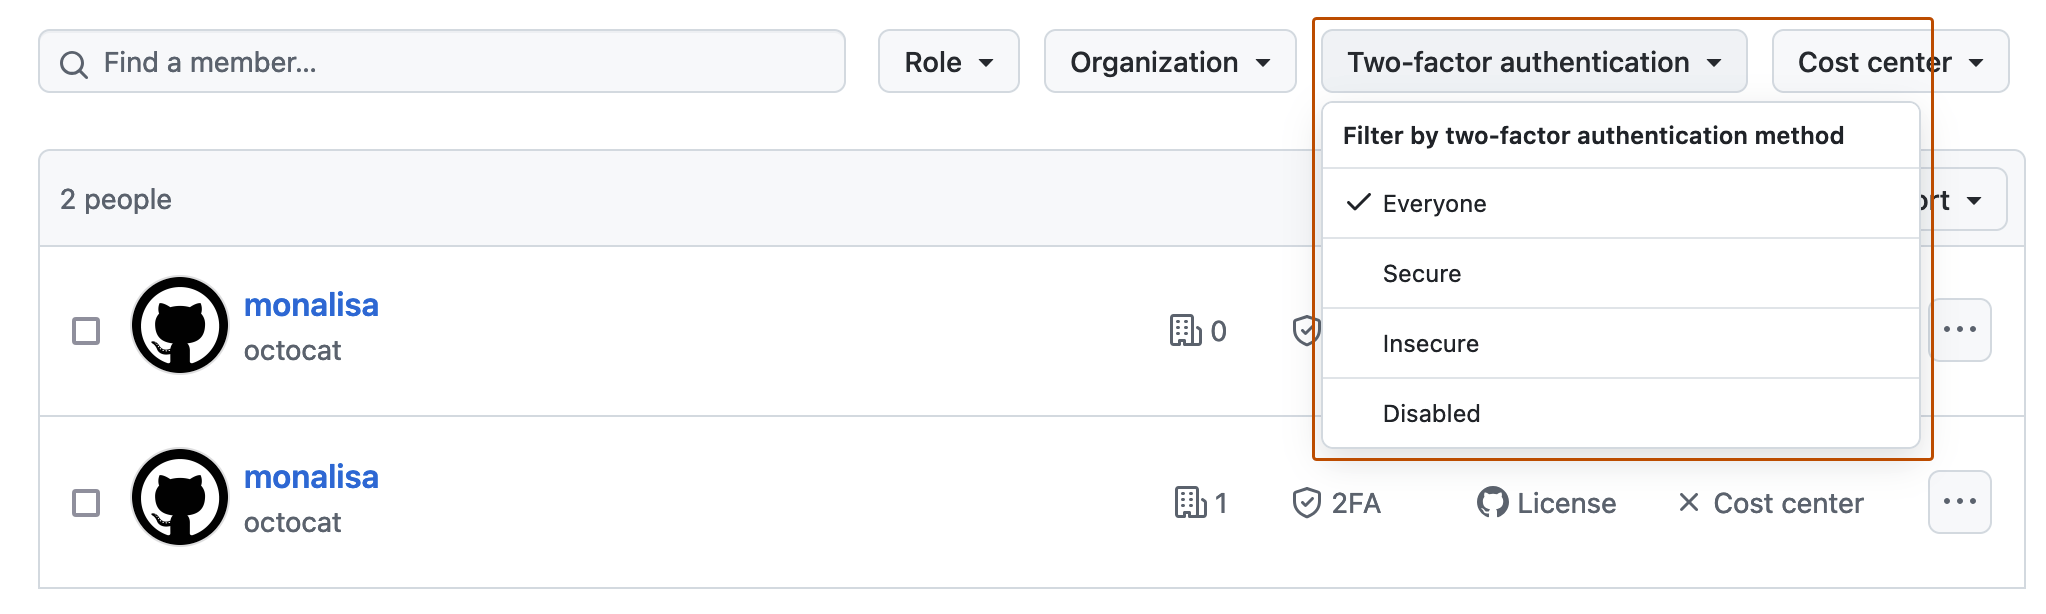Click the building icon showing 1 organization

(1192, 503)
